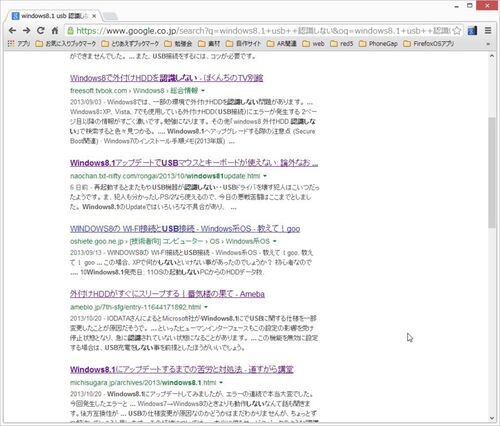Screen dimensions: 500x426
Task: Maximize the Chrome window
Action: [470, 6]
